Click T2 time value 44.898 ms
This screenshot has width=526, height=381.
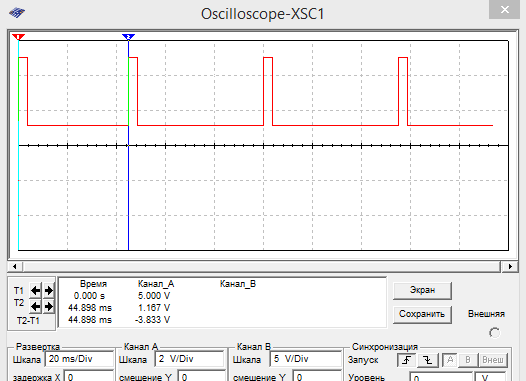click(90, 308)
